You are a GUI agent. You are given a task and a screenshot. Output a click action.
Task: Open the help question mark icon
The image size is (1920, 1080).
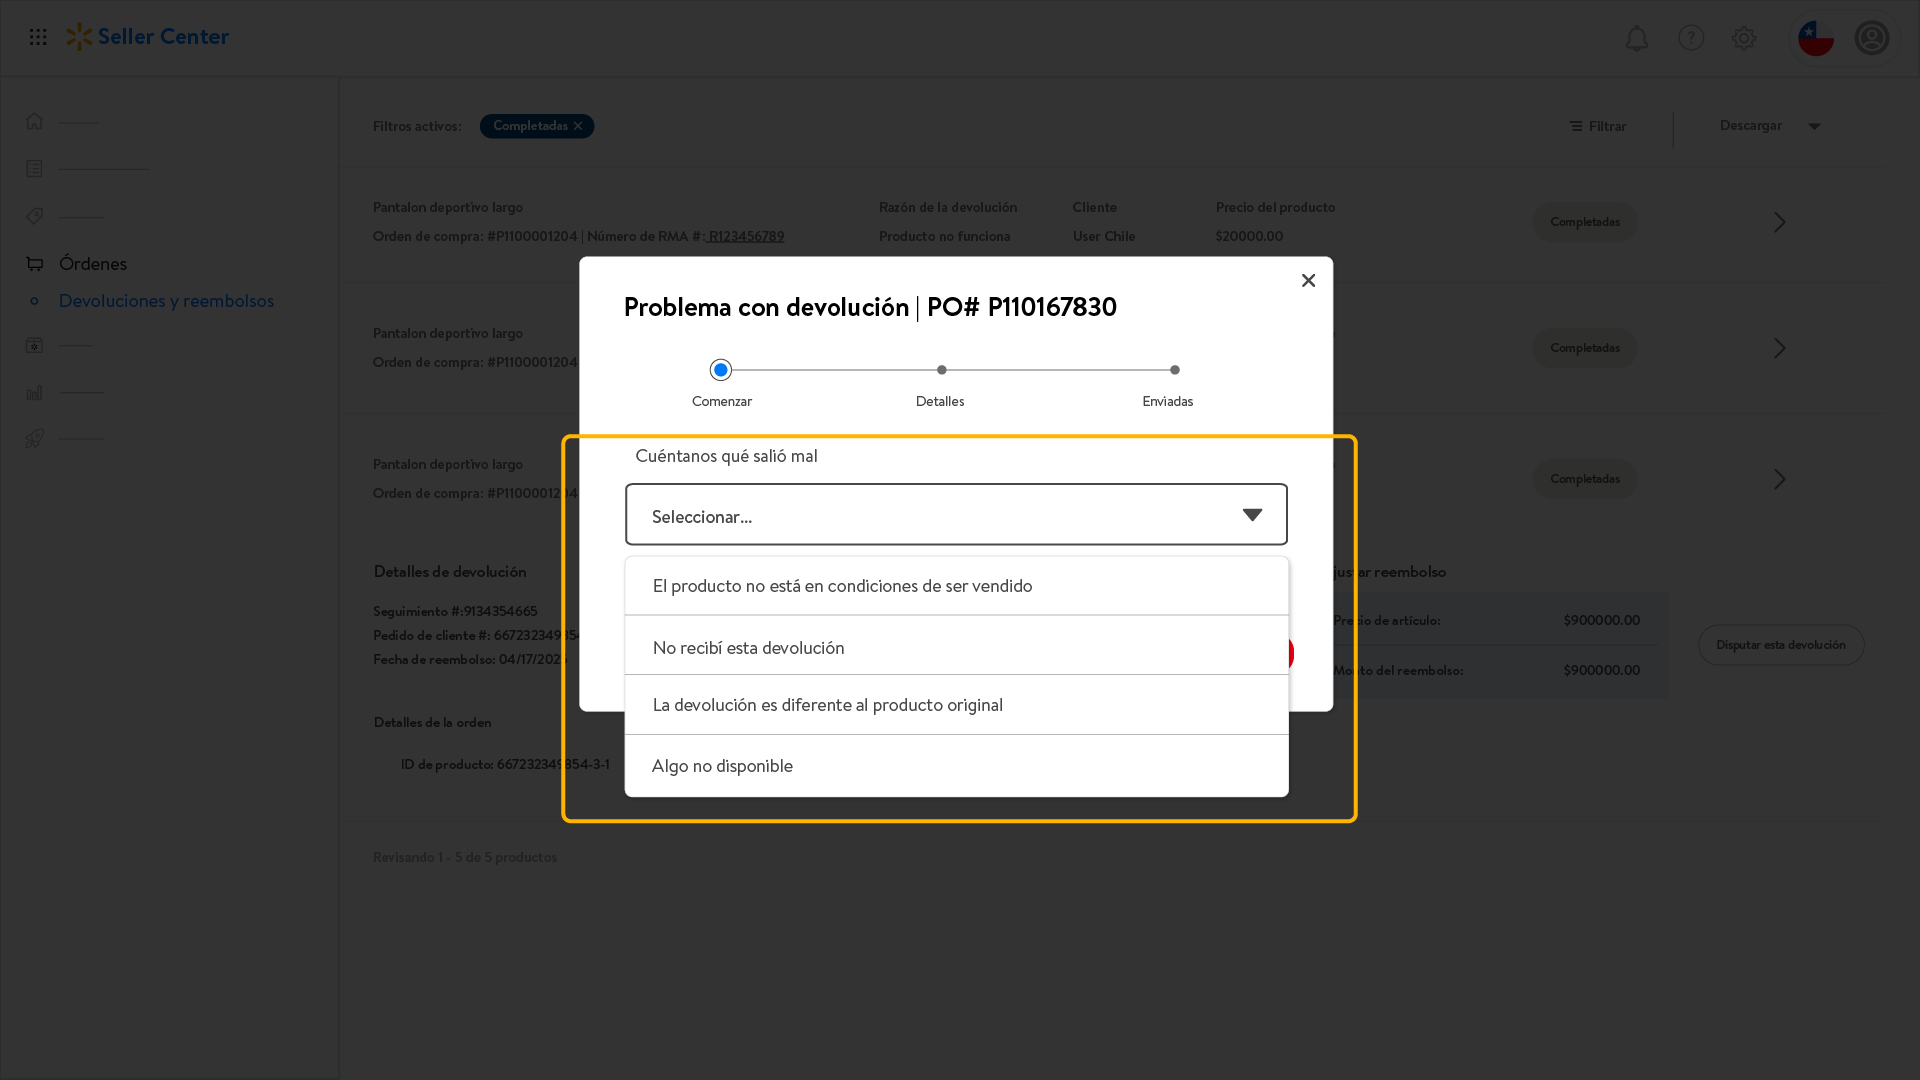pos(1691,38)
